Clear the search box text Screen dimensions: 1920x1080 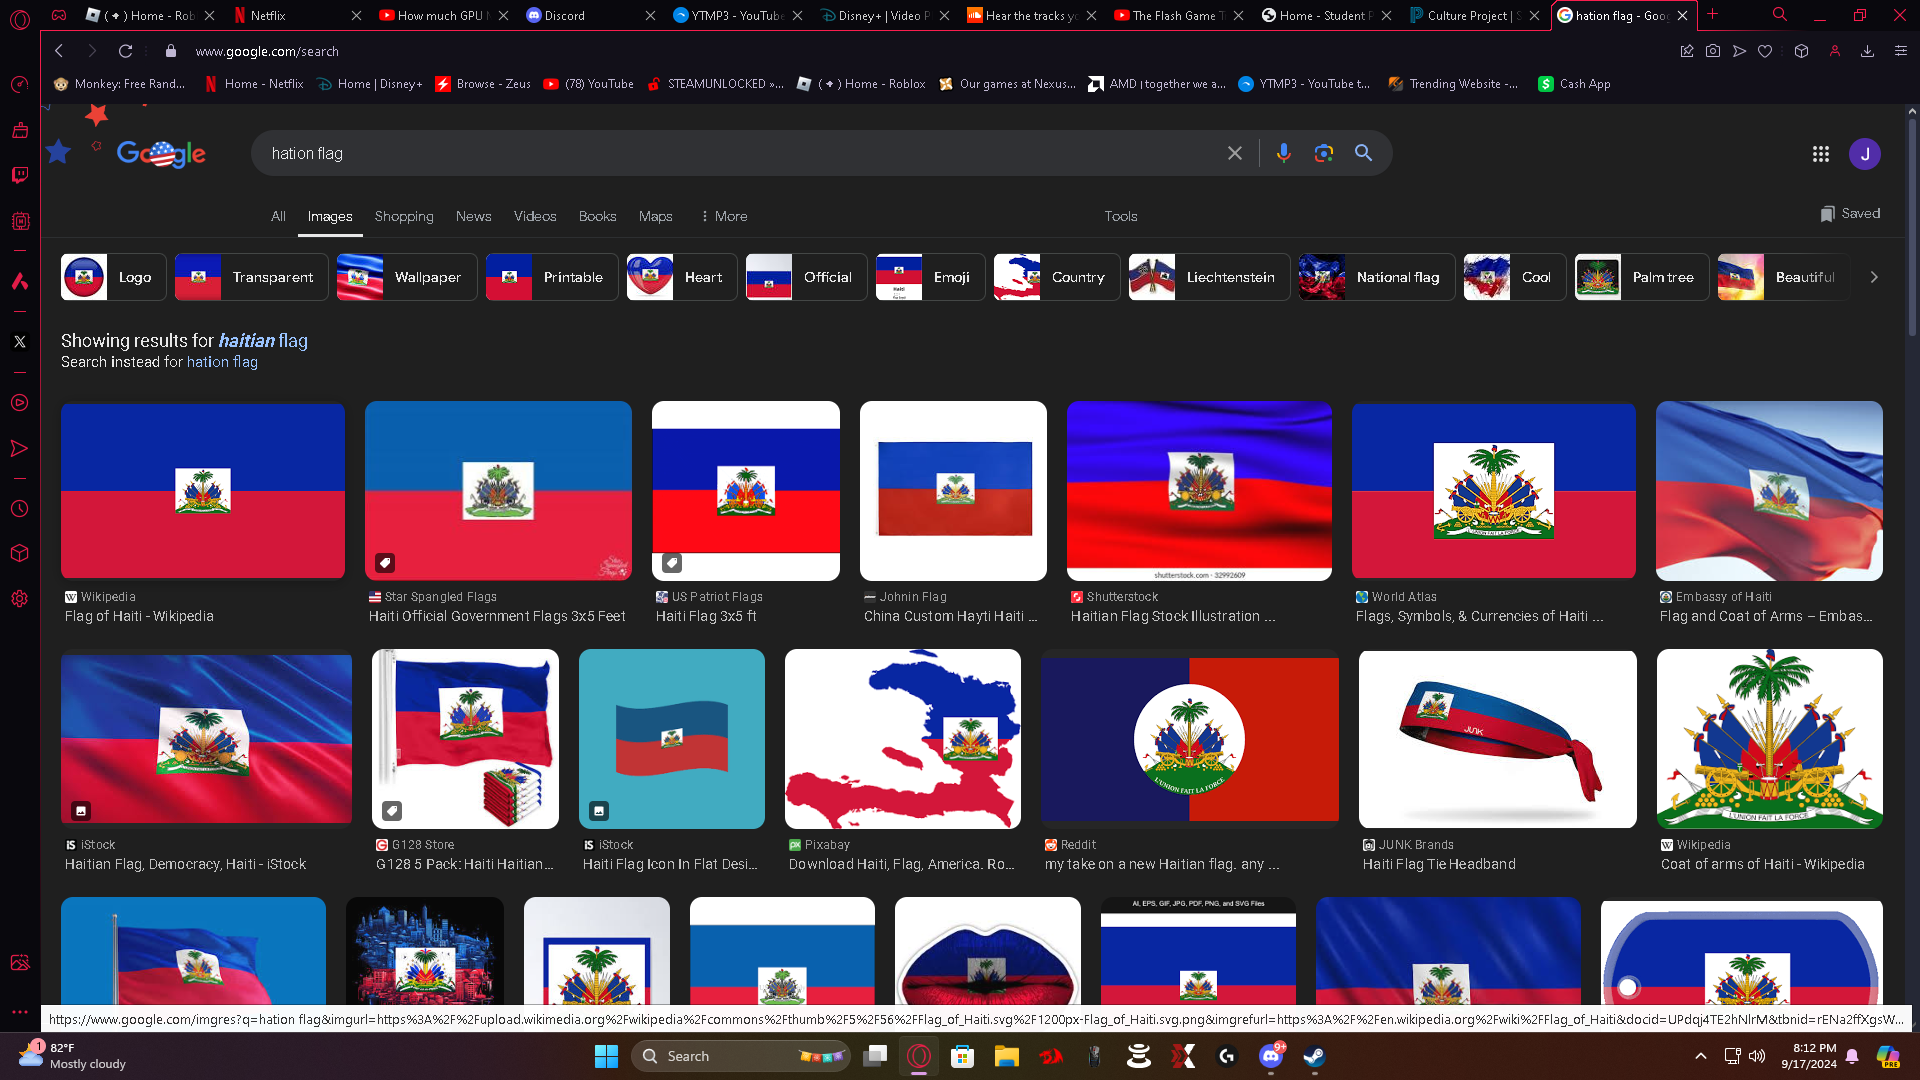1235,153
